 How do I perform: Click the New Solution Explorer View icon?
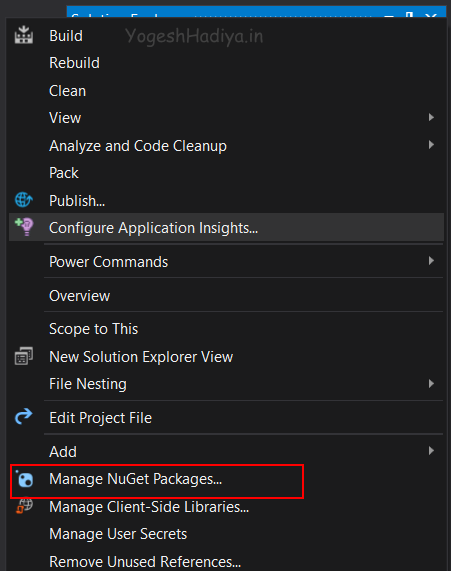24,356
